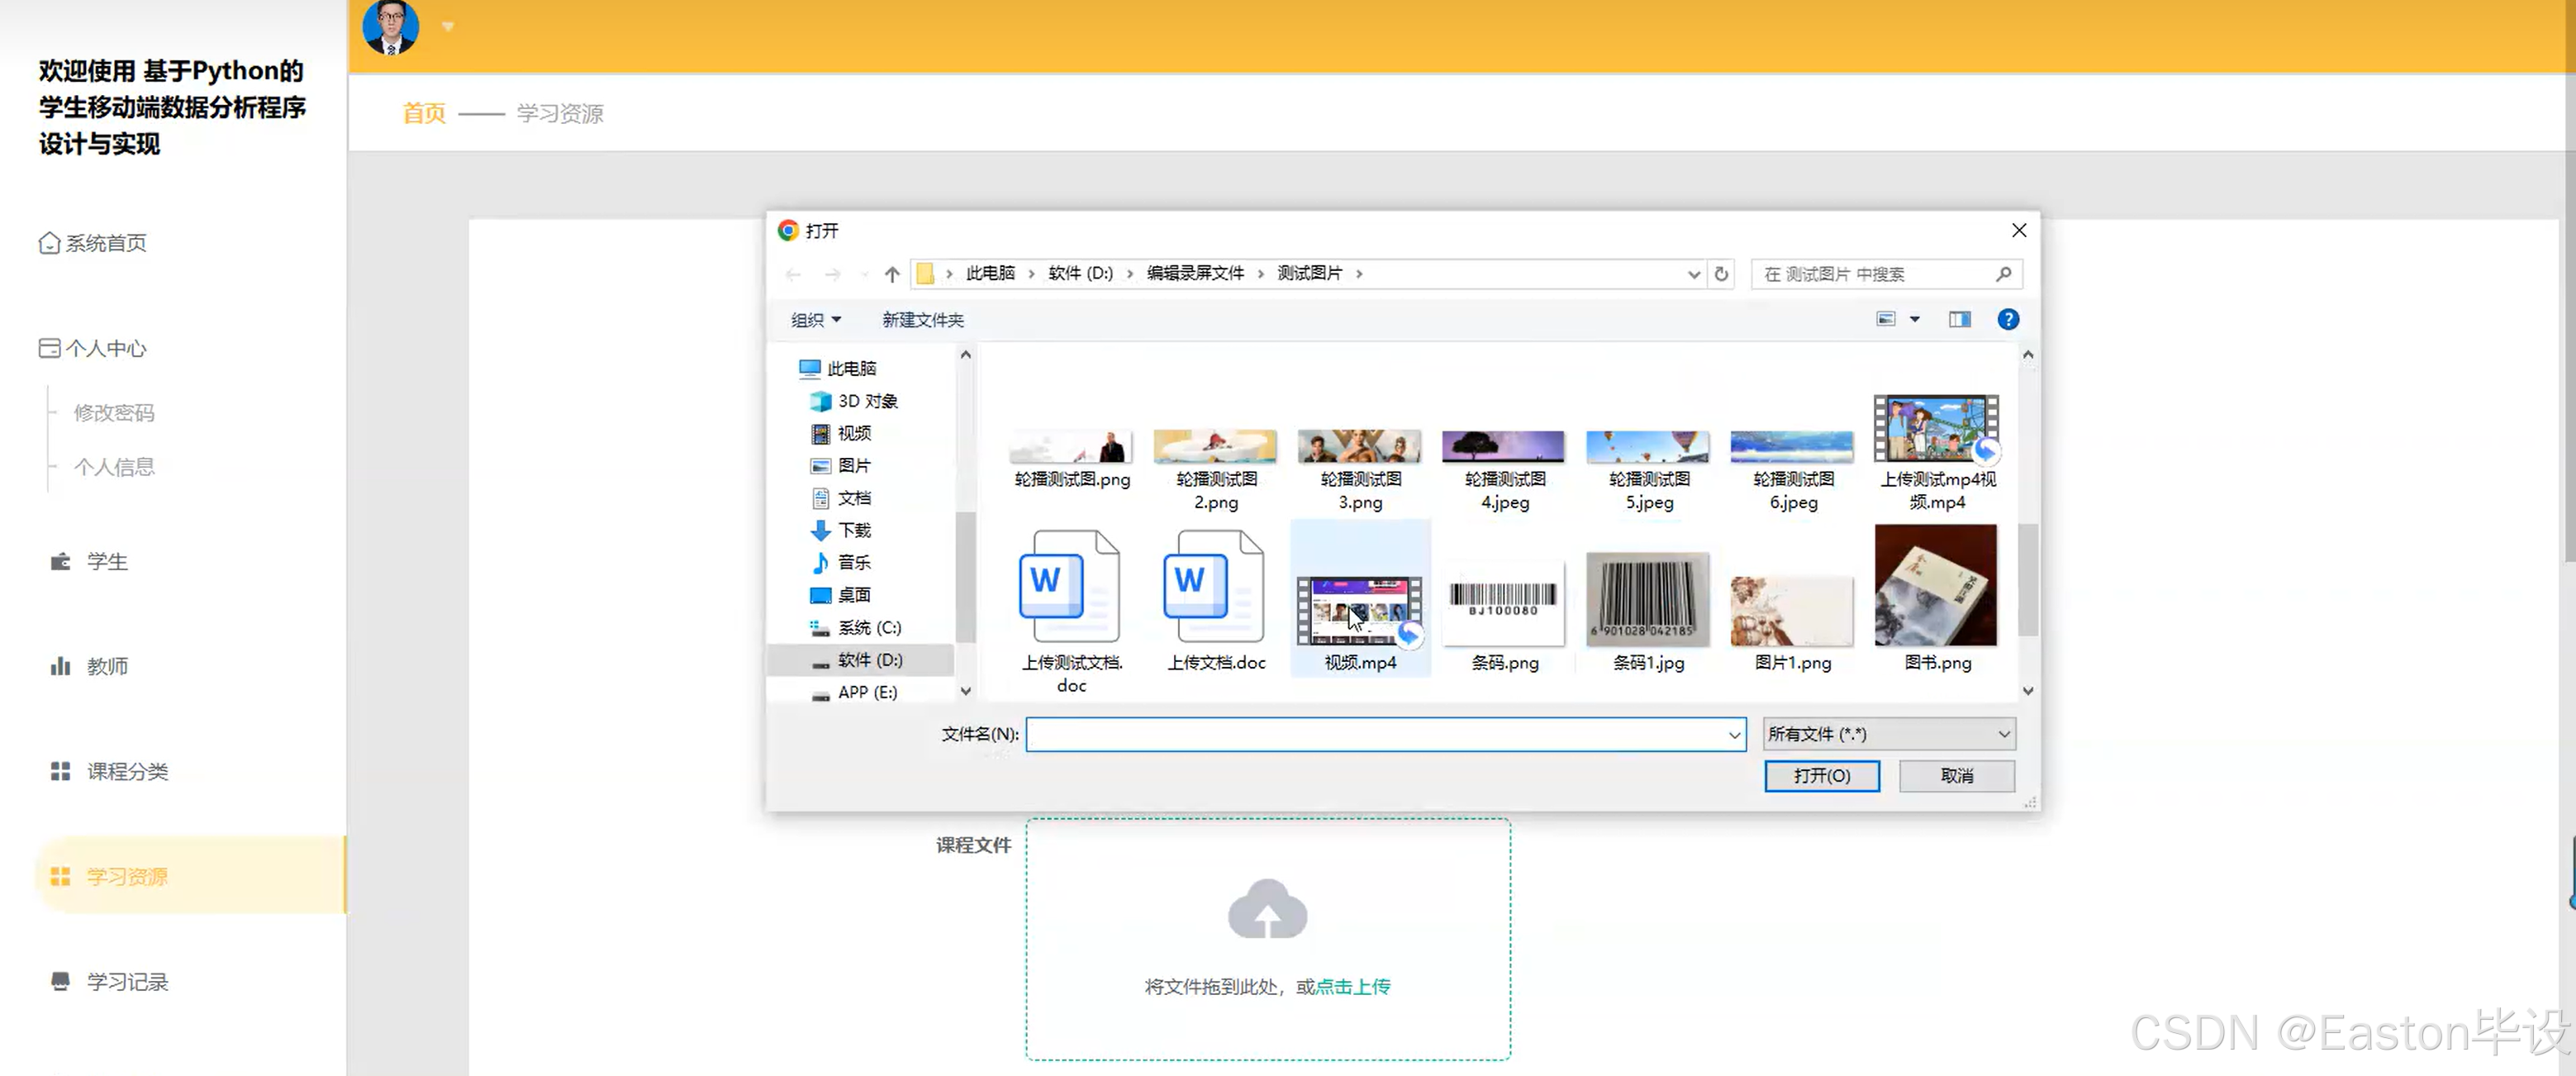This screenshot has width=2576, height=1076.
Task: Select the file 上传测试mp4视频.mp4
Action: coord(1937,452)
